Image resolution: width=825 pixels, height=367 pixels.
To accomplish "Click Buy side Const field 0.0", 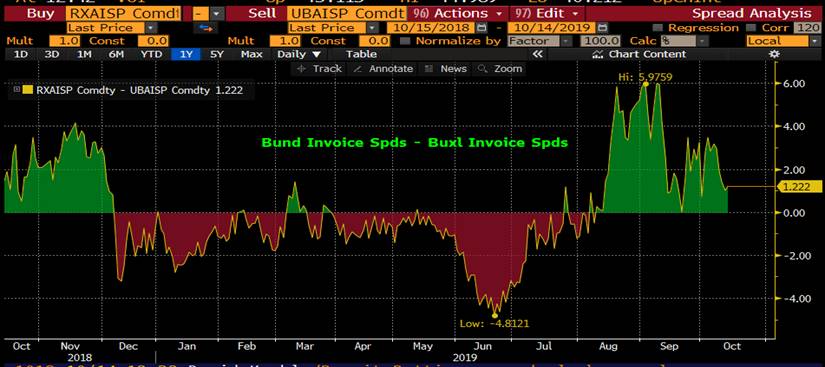I will click(x=153, y=40).
